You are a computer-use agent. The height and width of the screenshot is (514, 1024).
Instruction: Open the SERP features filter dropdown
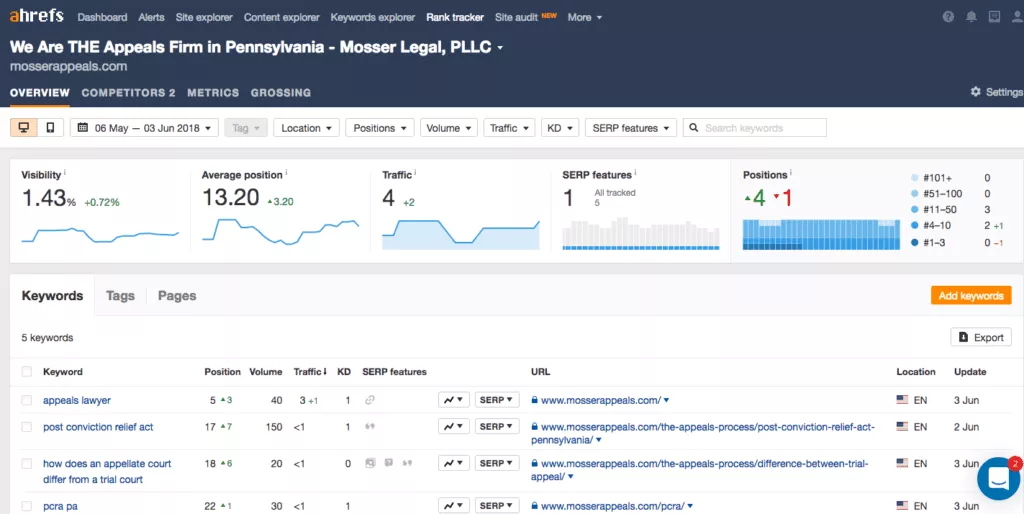click(x=630, y=127)
